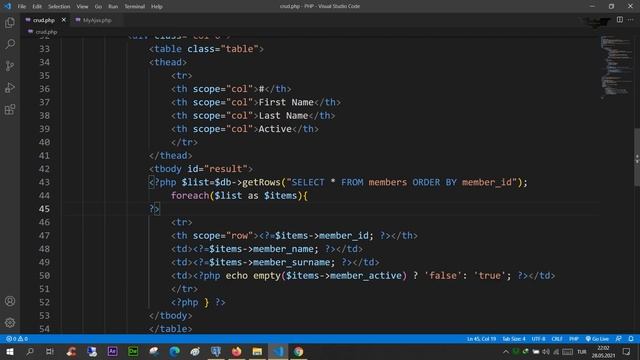
Task: Open the Edit menu
Action: pos(37,7)
